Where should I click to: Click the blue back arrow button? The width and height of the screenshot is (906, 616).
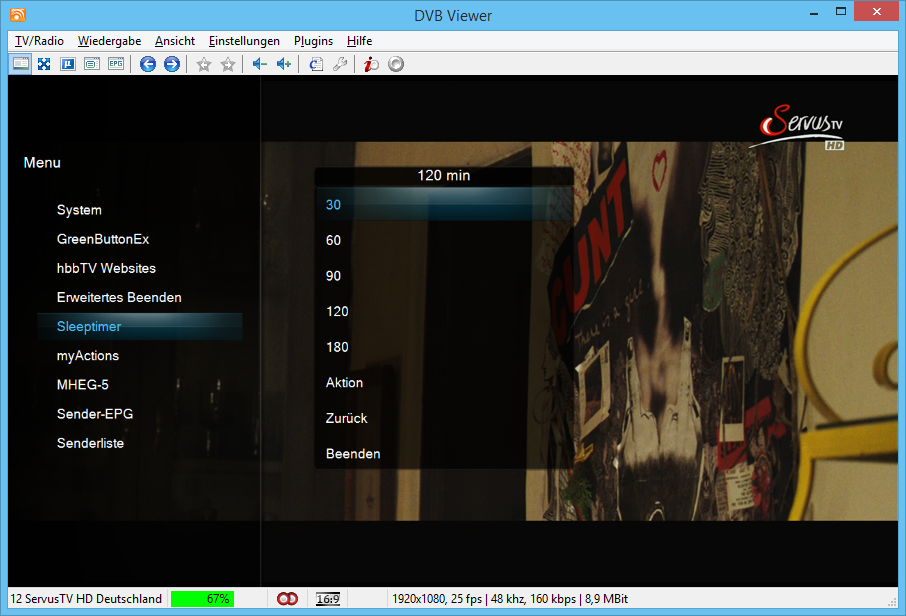pyautogui.click(x=148, y=64)
